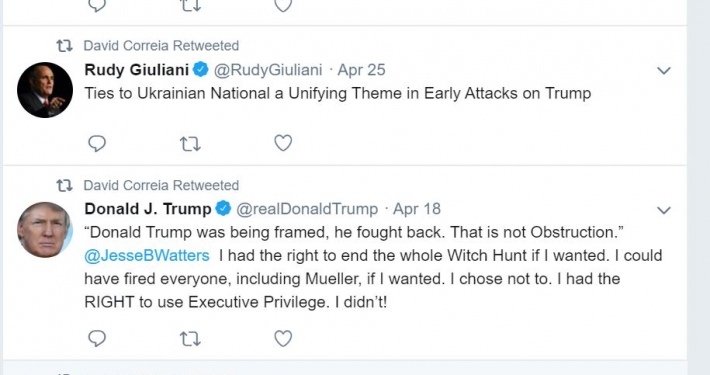Expand options chevron on Trump's tweet
This screenshot has height=375, width=710.
(663, 210)
